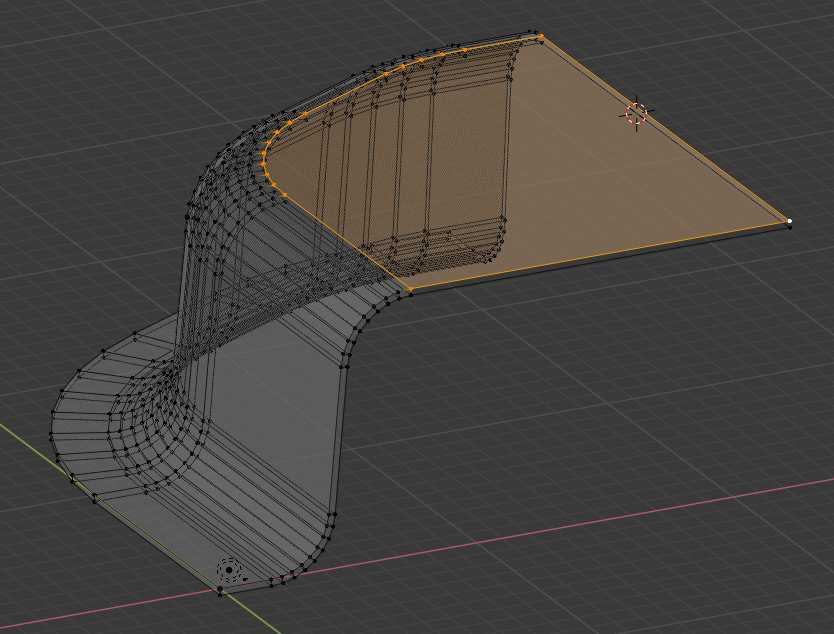This screenshot has width=834, height=634.
Task: Click the 3D cursor crosshair in the viewport
Action: tap(637, 113)
